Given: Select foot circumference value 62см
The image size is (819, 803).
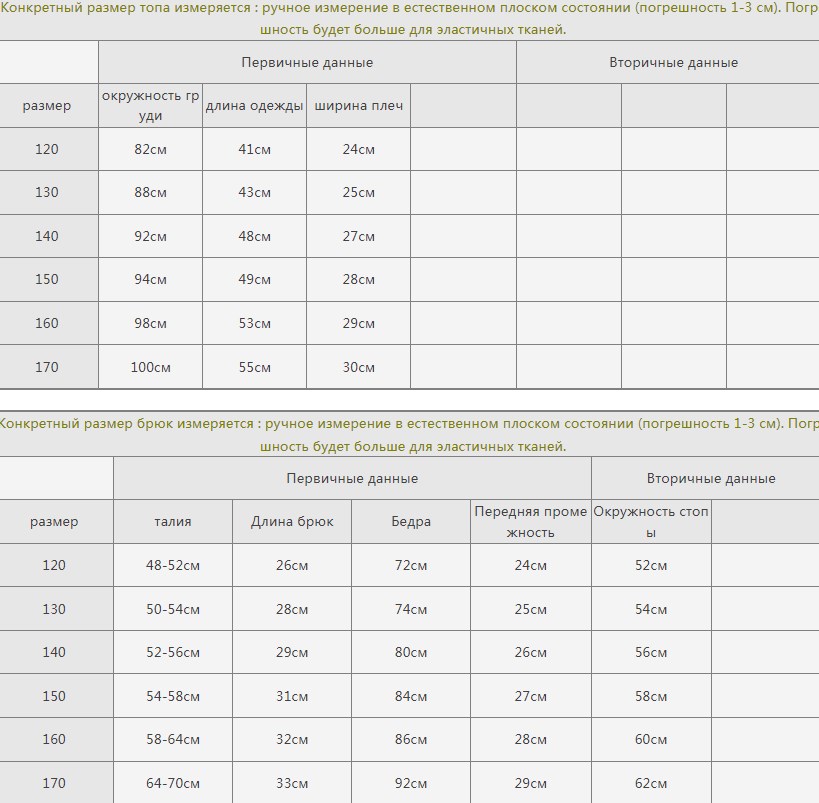Looking at the screenshot, I should pyautogui.click(x=651, y=784).
